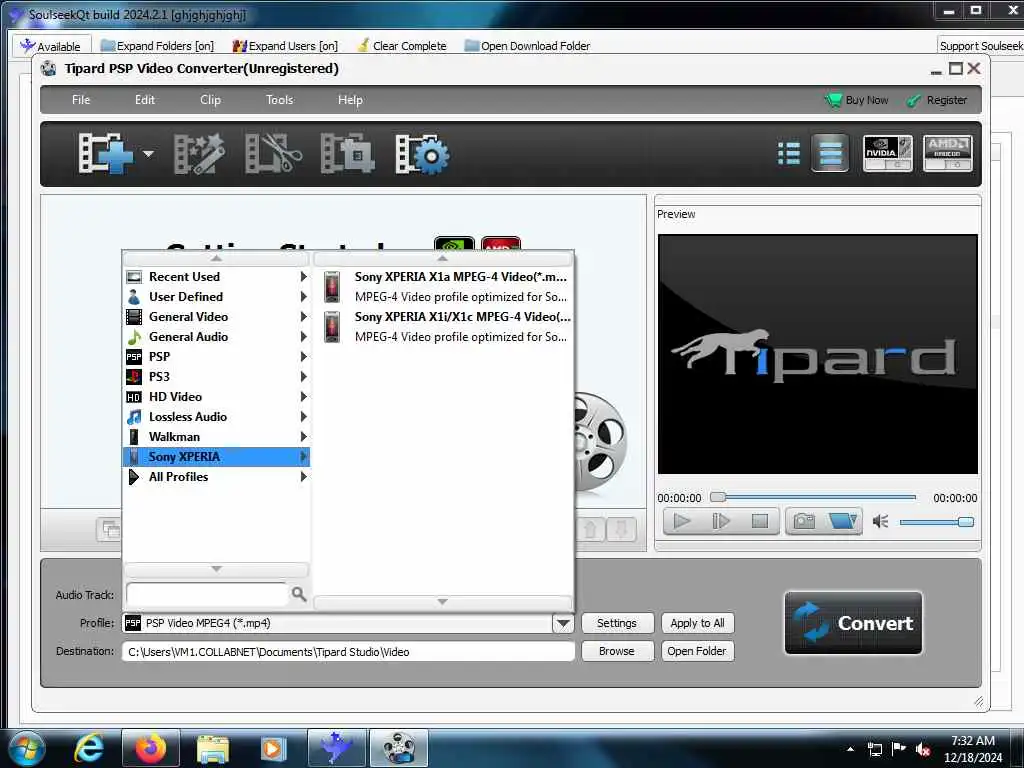The width and height of the screenshot is (1024, 768).
Task: Open Preferences gear film icon
Action: [x=423, y=154]
